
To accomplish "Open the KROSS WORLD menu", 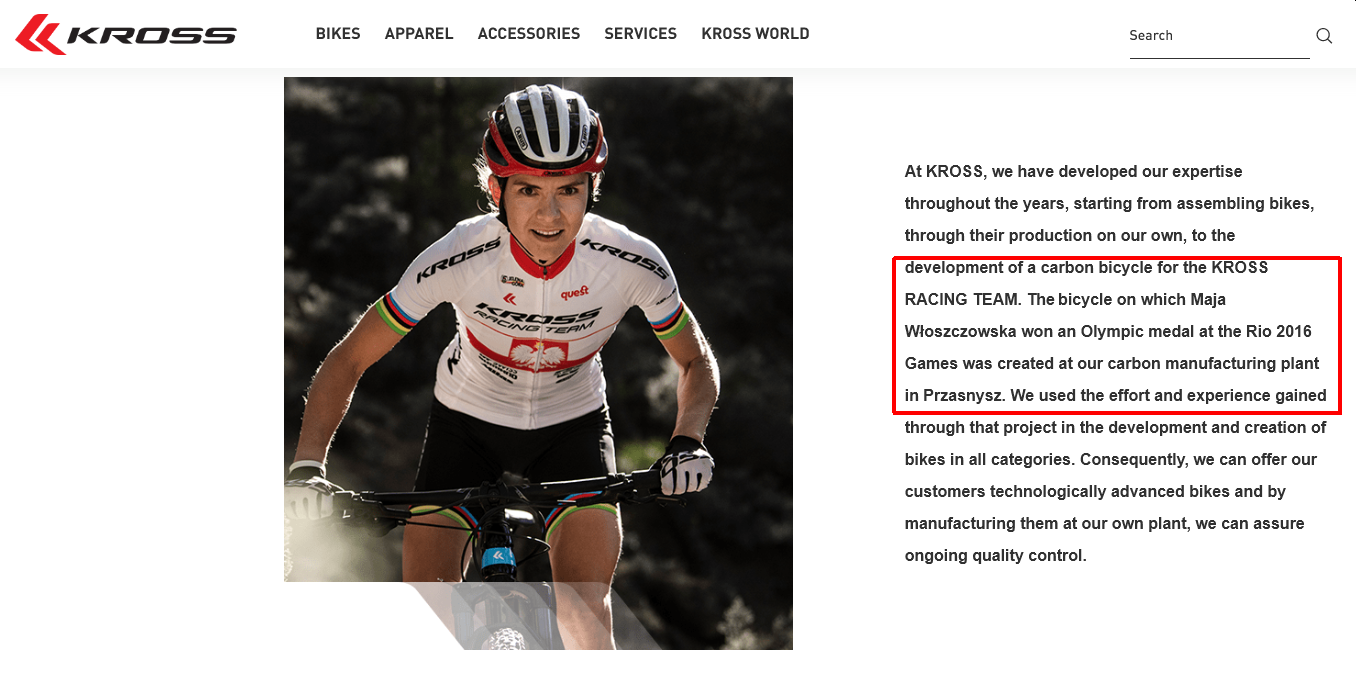I will tap(756, 34).
